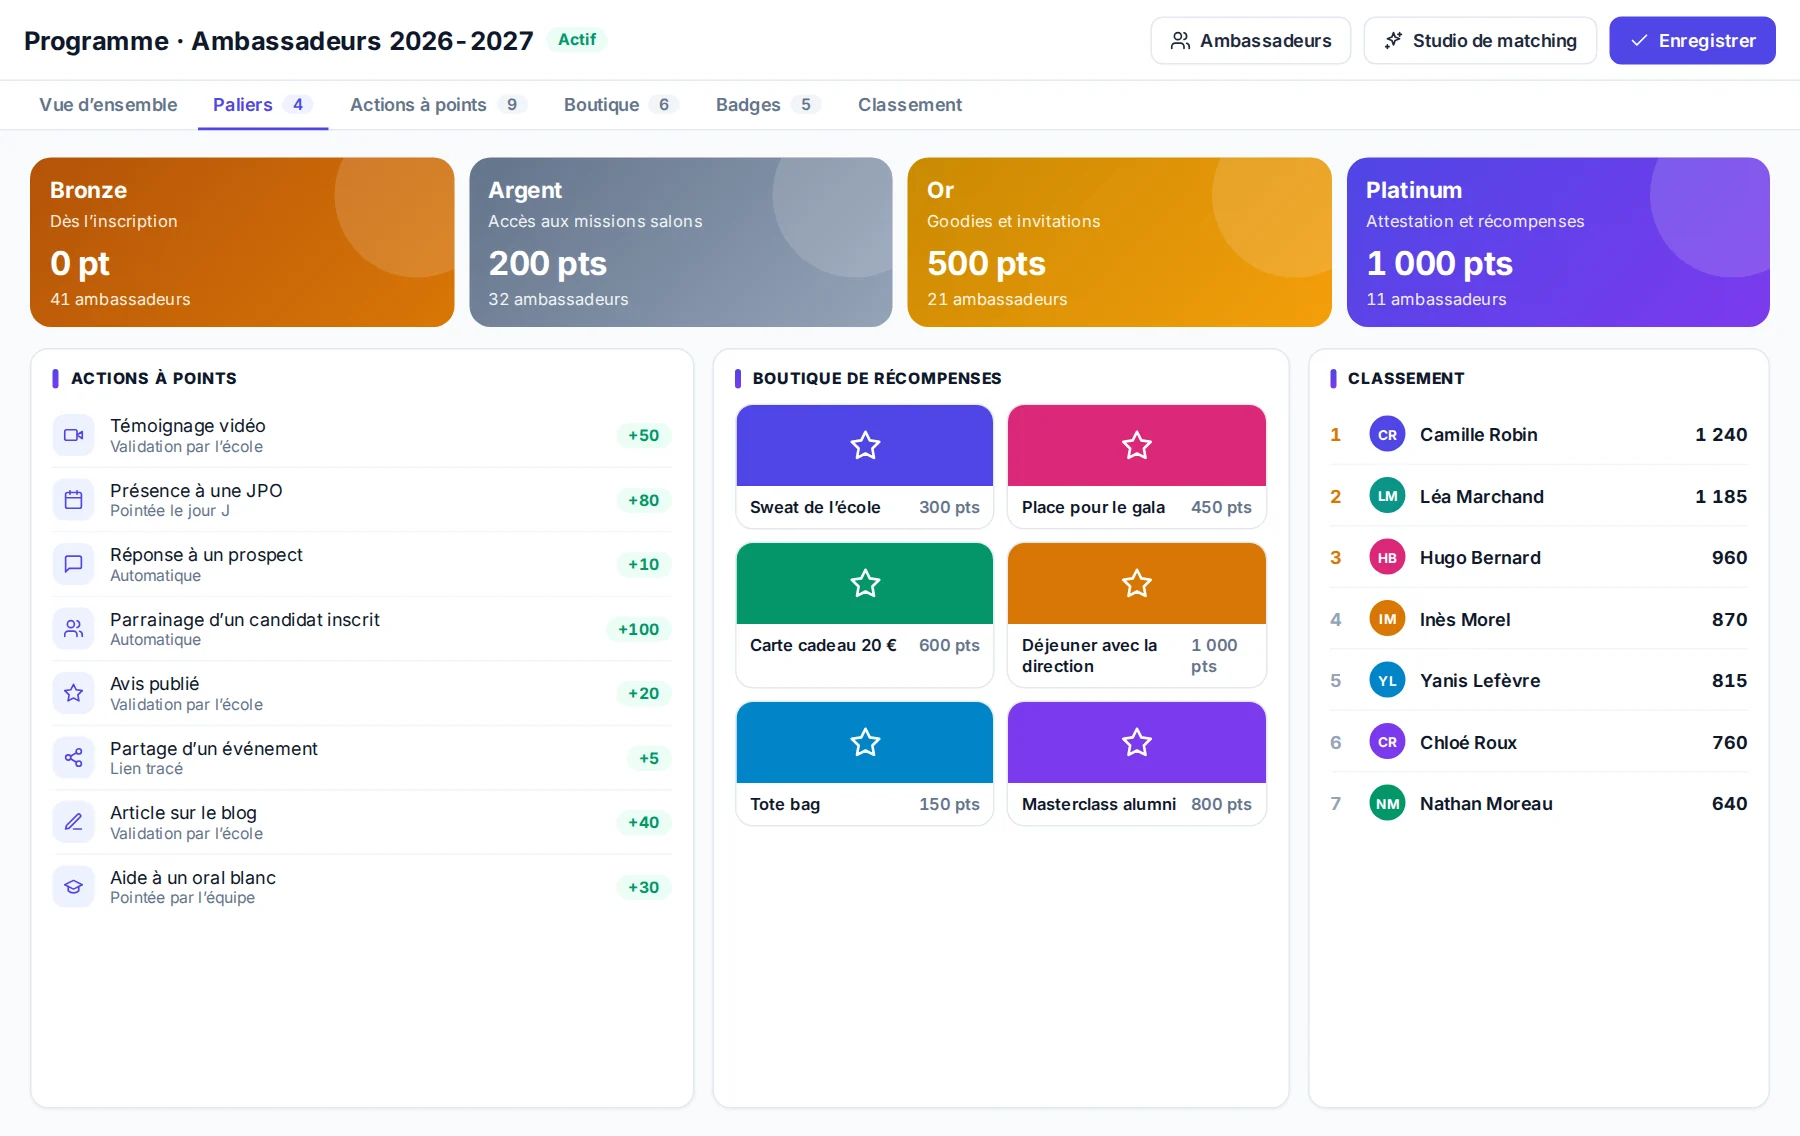The width and height of the screenshot is (1800, 1136).
Task: Click the star on the Carte cadeau 20 € card
Action: (x=865, y=583)
